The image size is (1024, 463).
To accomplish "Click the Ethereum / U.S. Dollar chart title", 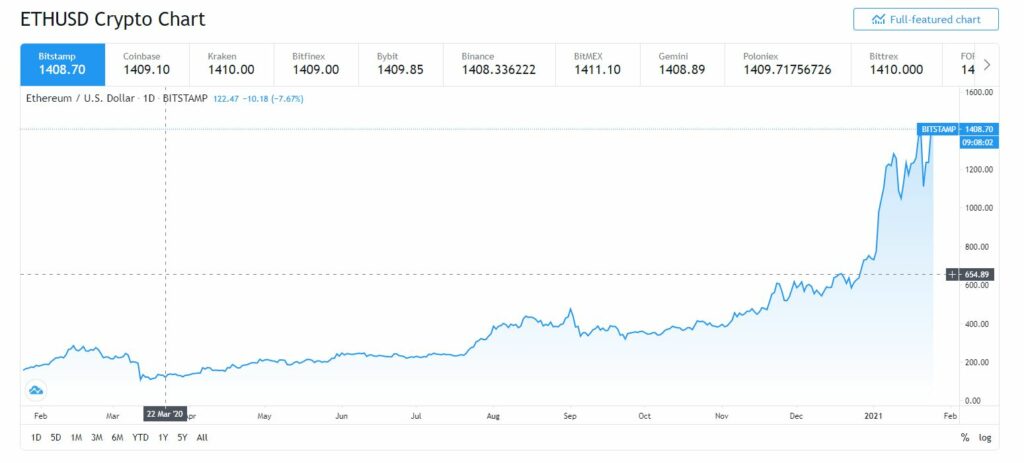I will [115, 99].
